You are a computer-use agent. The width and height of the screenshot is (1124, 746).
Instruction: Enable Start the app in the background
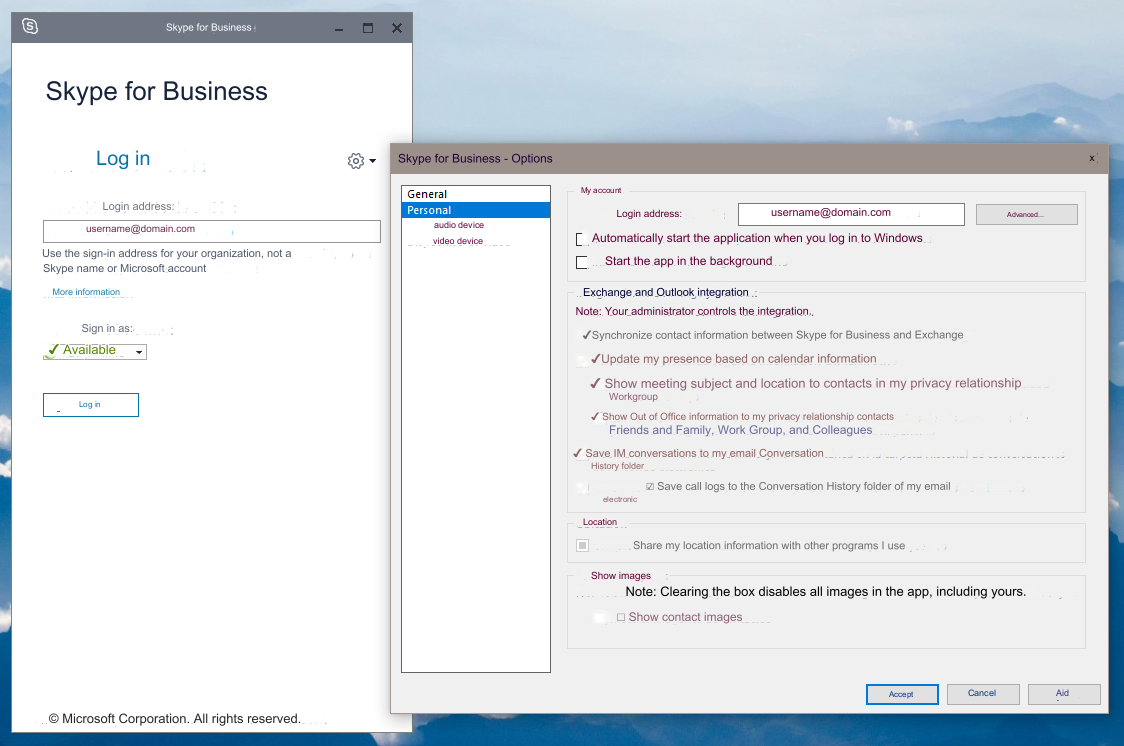[x=581, y=262]
